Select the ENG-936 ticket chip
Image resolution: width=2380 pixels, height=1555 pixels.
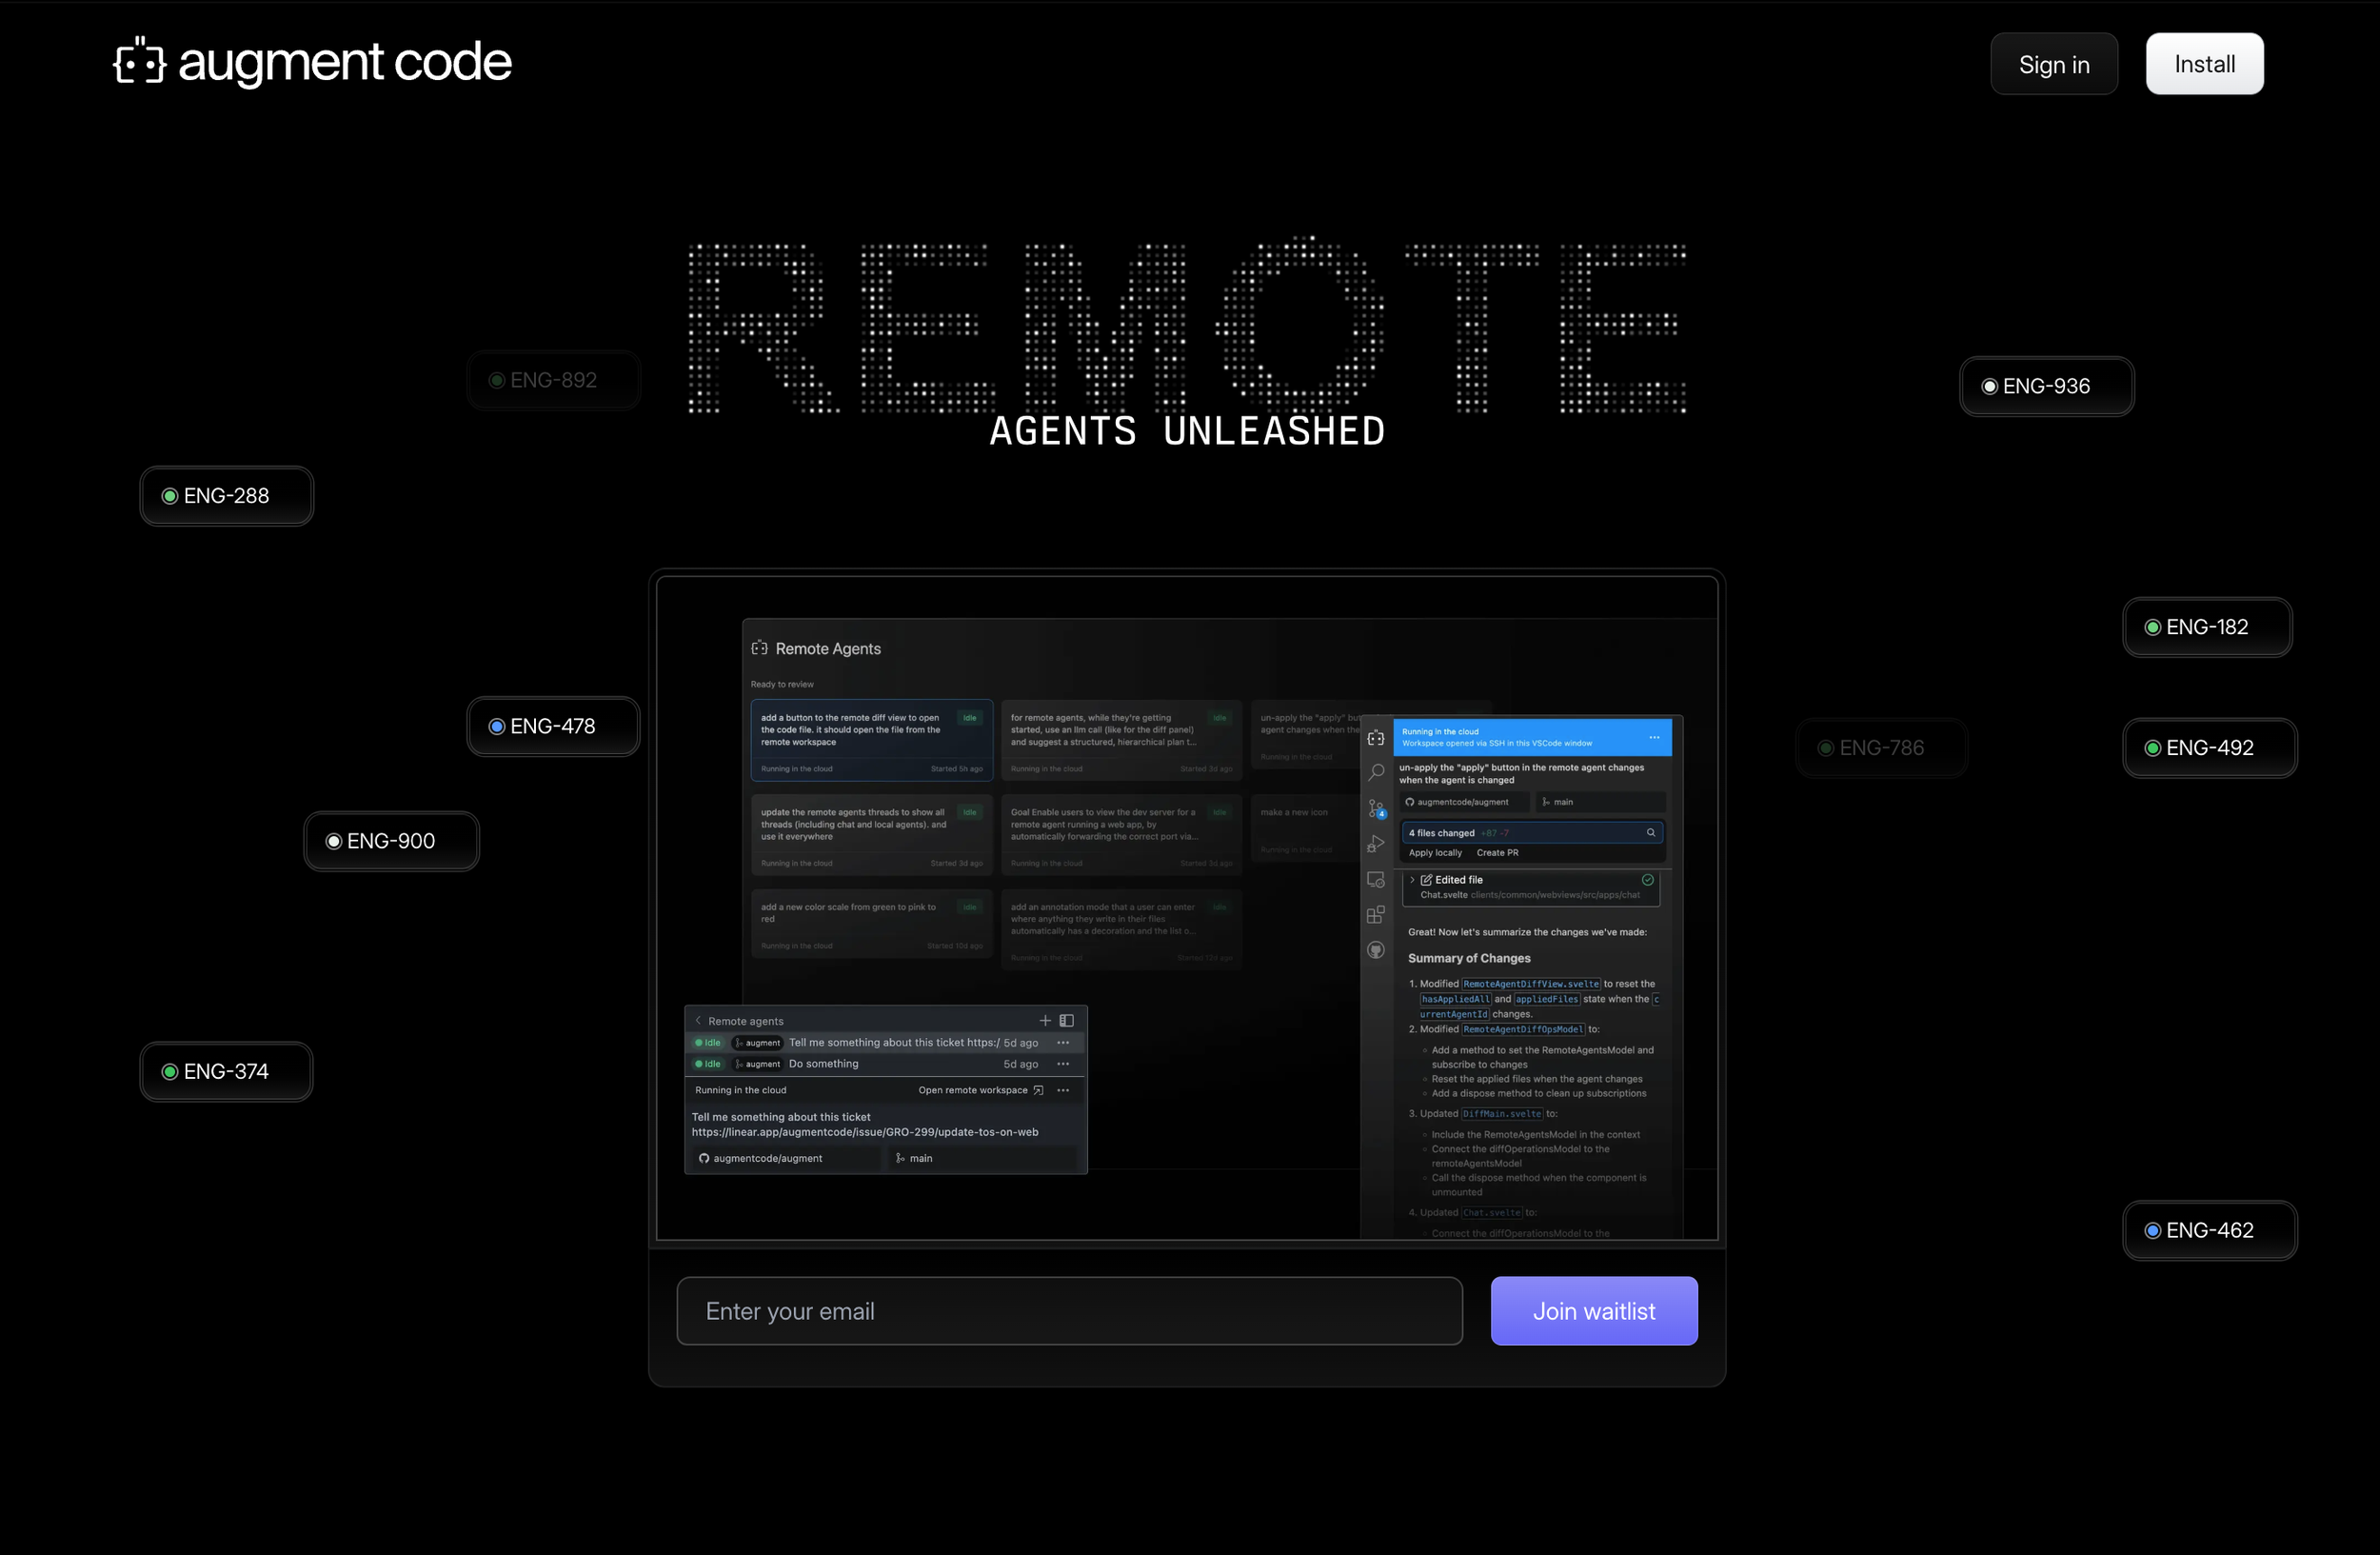[2046, 387]
